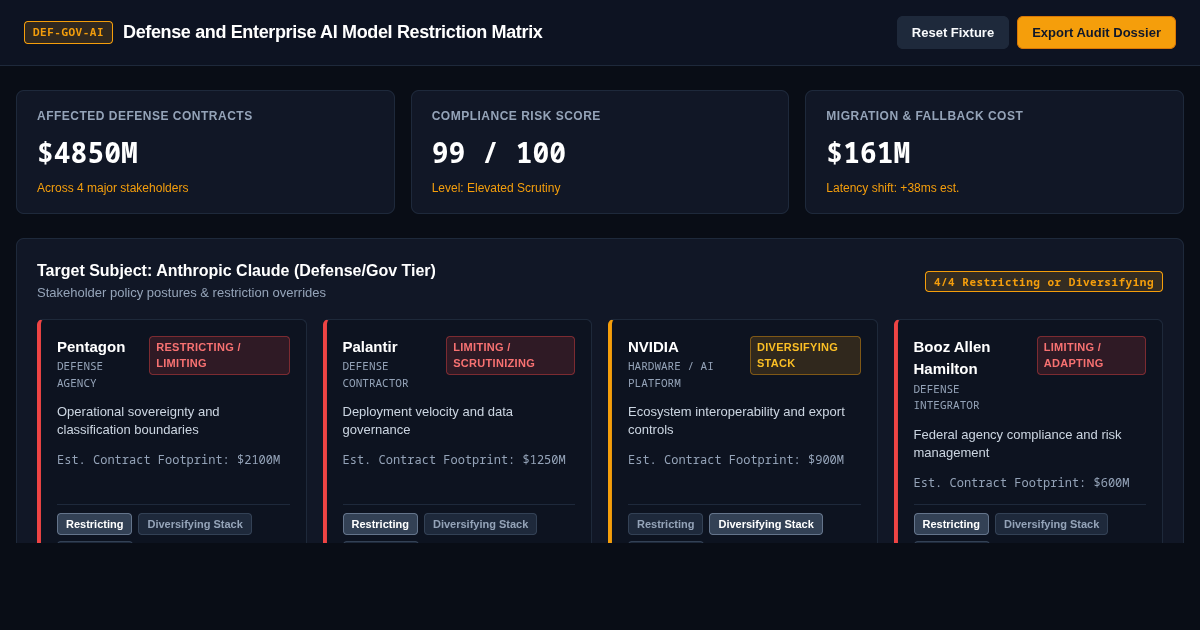Click Federal agency compliance and risk management text
The width and height of the screenshot is (1200, 630).
tap(1018, 444)
